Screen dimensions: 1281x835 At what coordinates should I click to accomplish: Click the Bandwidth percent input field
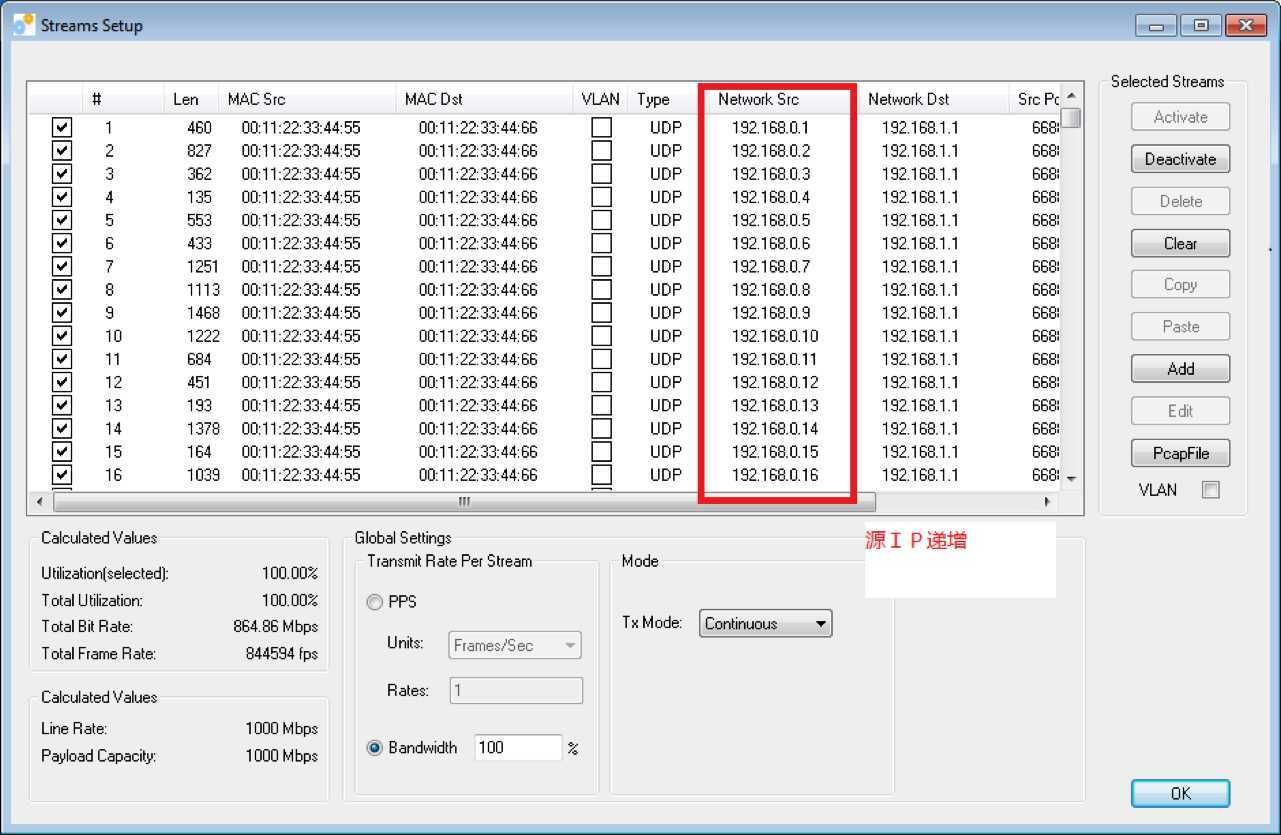518,747
